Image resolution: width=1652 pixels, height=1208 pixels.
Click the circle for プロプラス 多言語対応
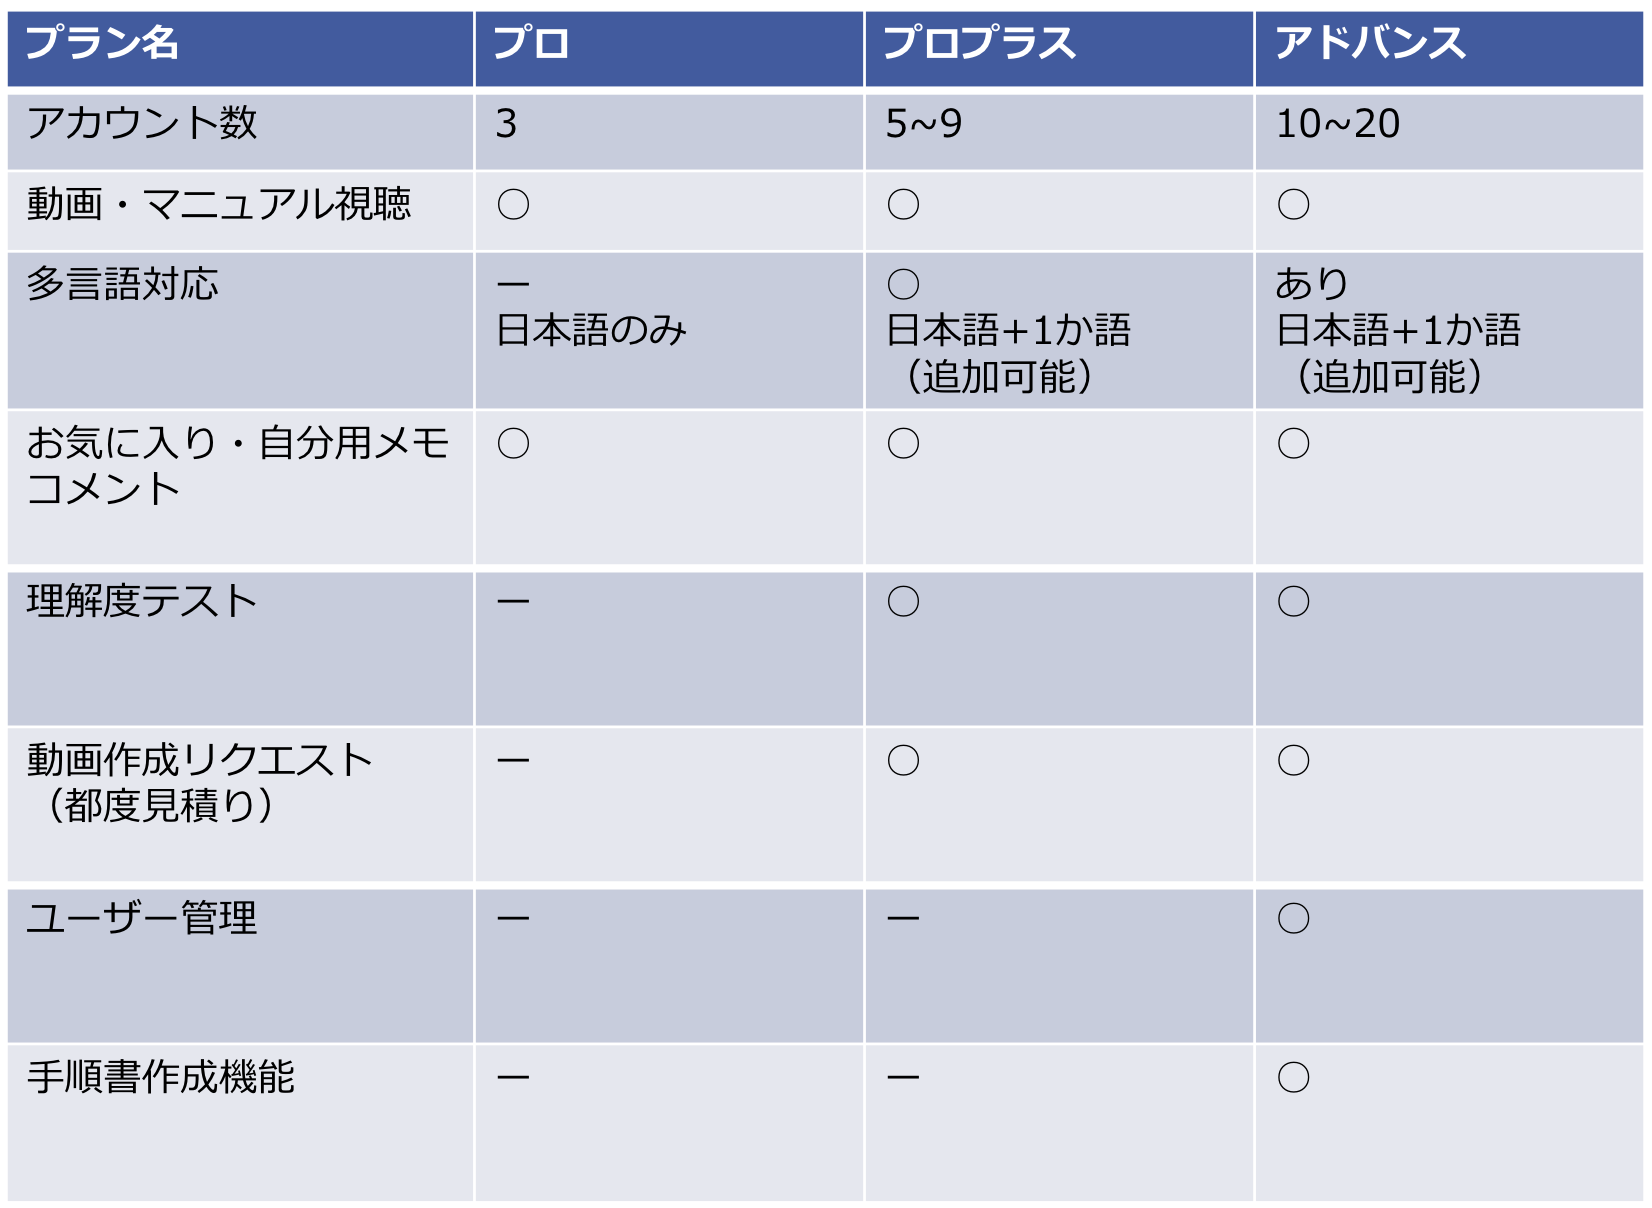903,285
